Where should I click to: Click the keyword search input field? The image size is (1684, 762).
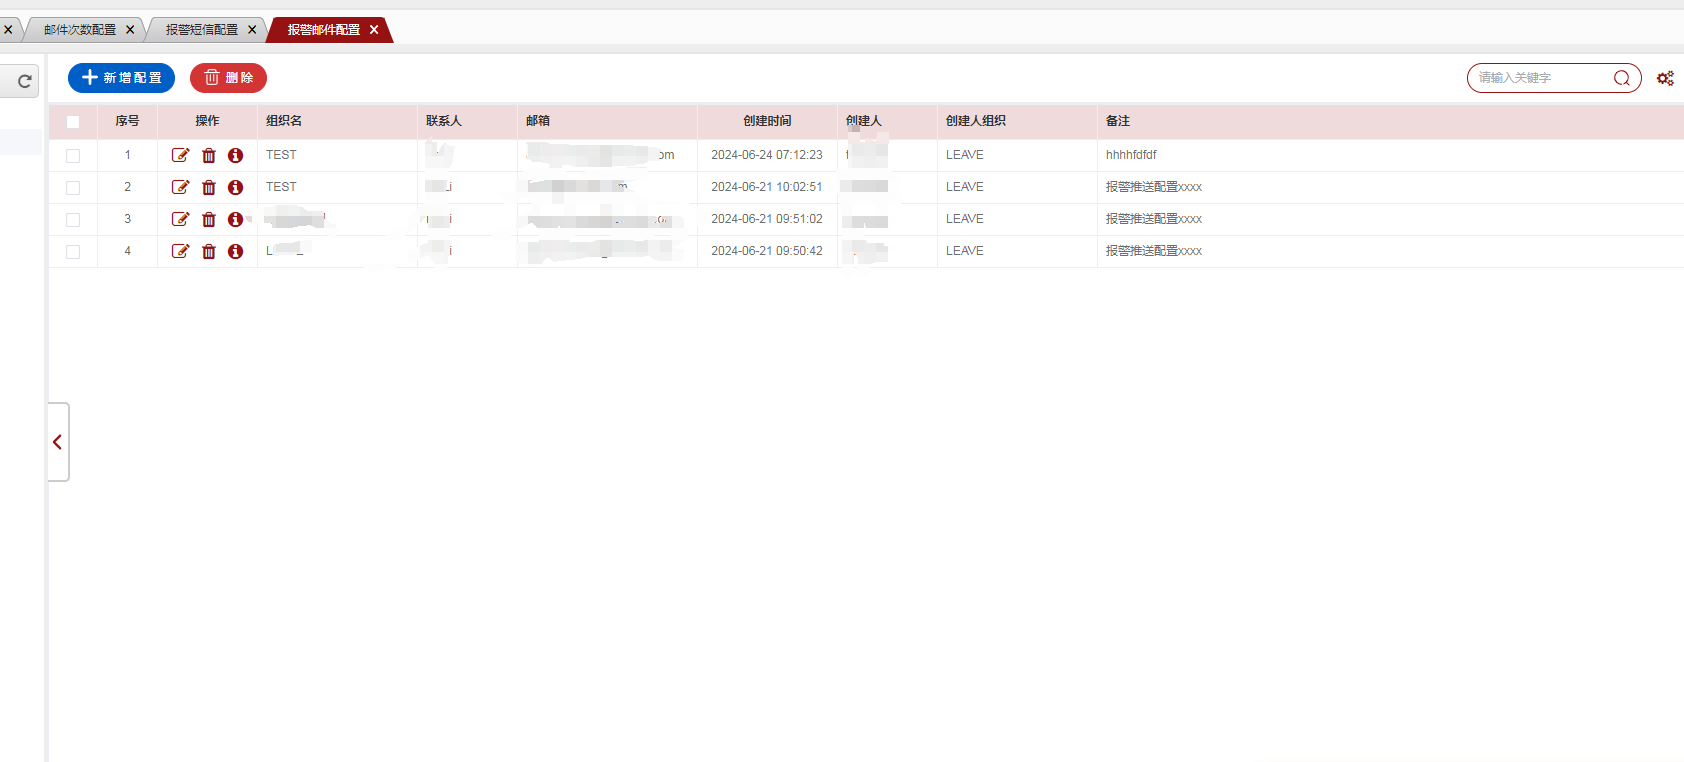pos(1540,78)
